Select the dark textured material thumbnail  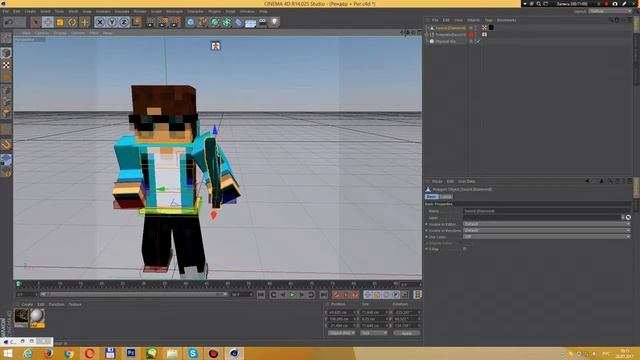21,318
